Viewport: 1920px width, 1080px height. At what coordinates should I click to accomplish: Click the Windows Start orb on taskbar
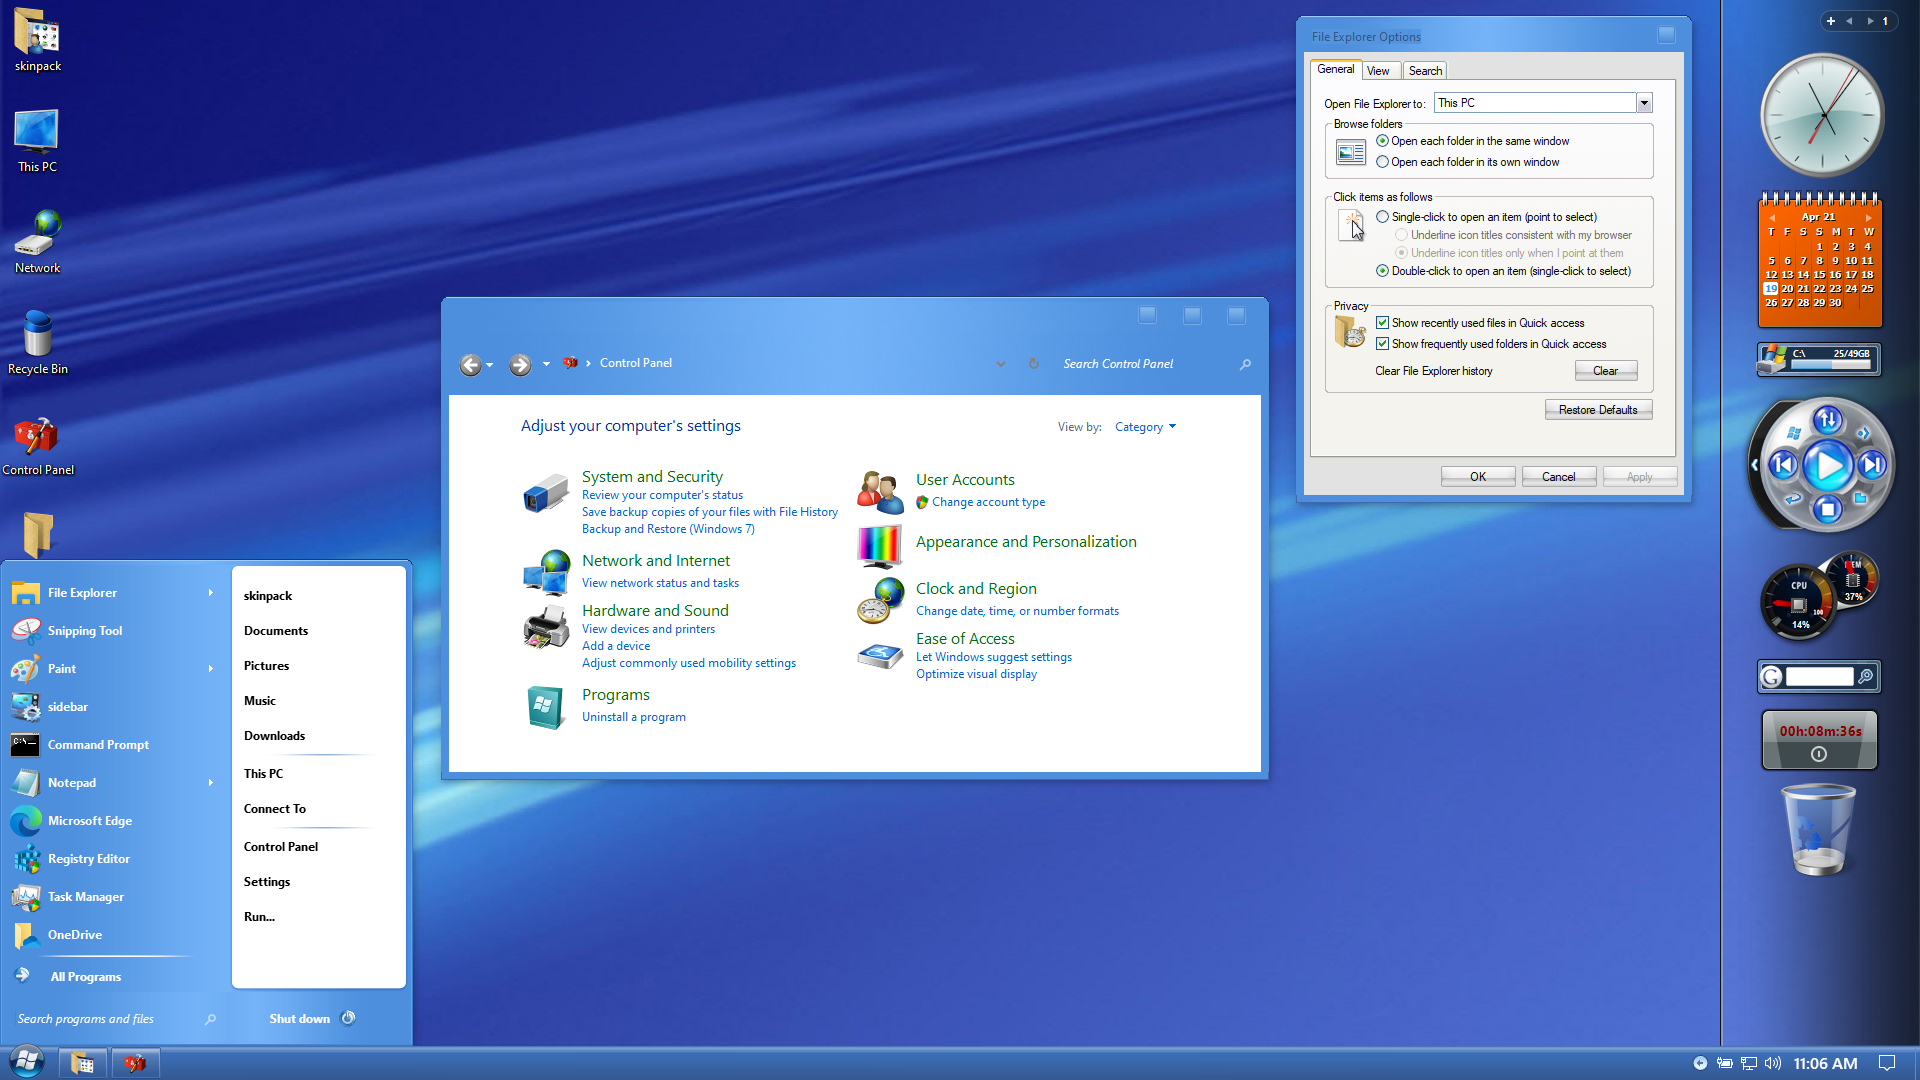(27, 1061)
